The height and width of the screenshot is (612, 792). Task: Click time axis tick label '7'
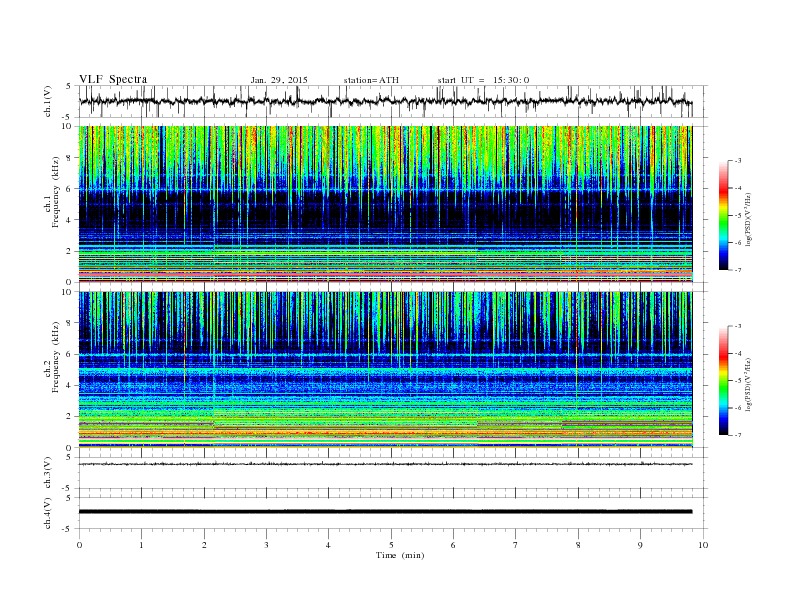516,545
